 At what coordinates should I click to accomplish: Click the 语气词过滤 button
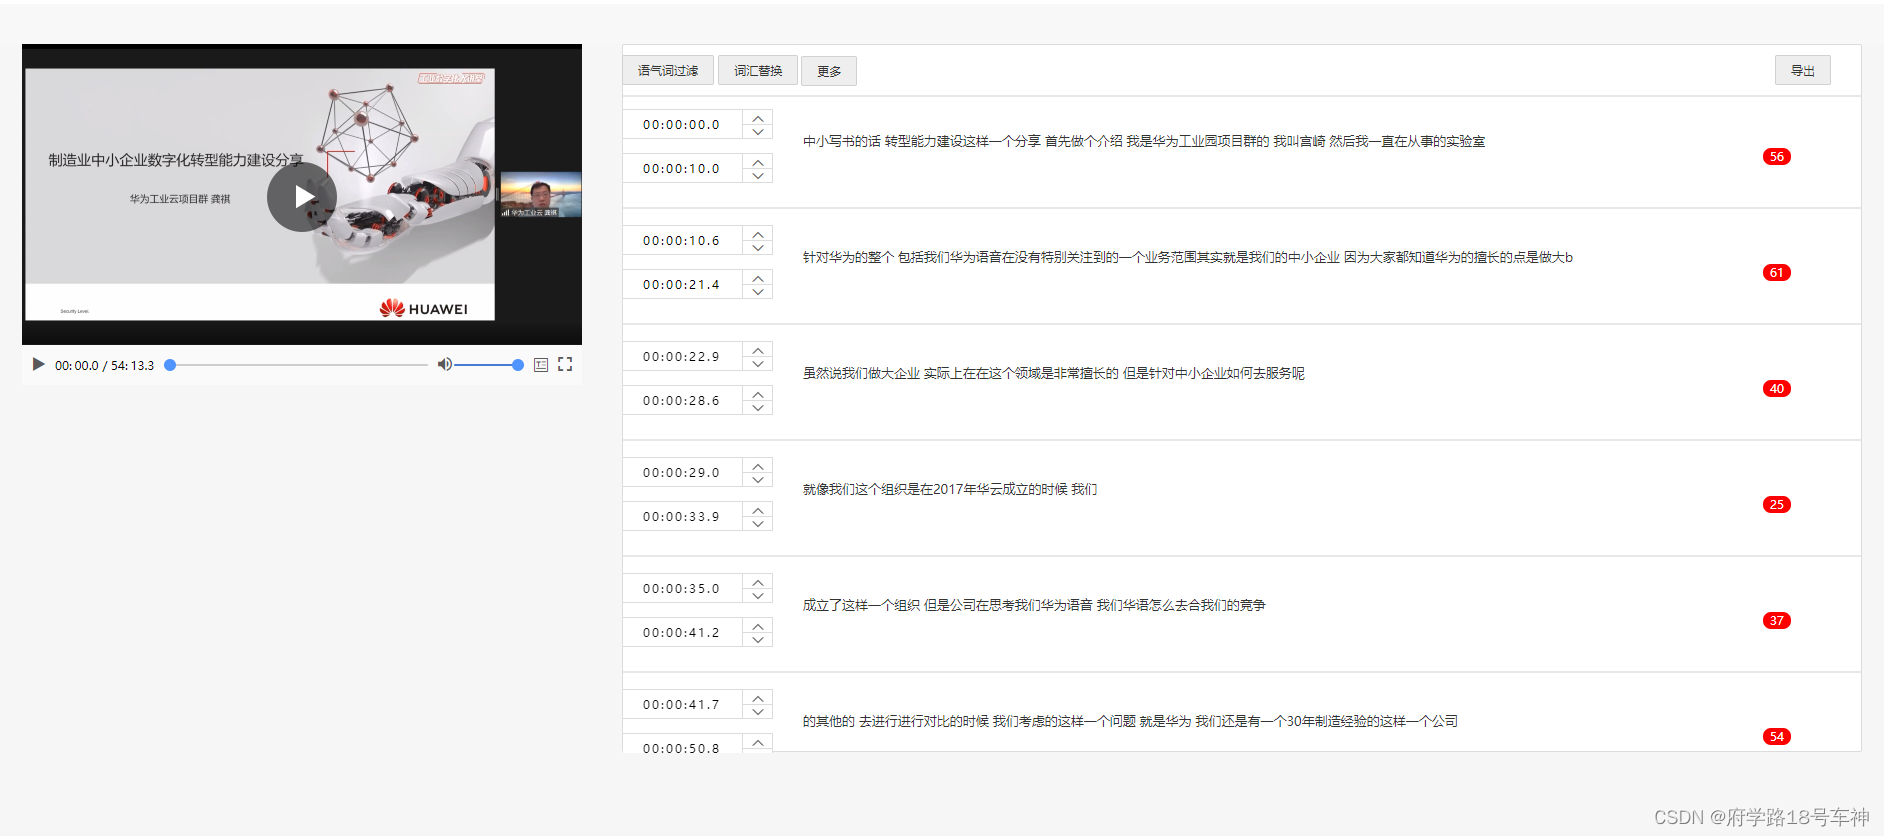coord(668,71)
